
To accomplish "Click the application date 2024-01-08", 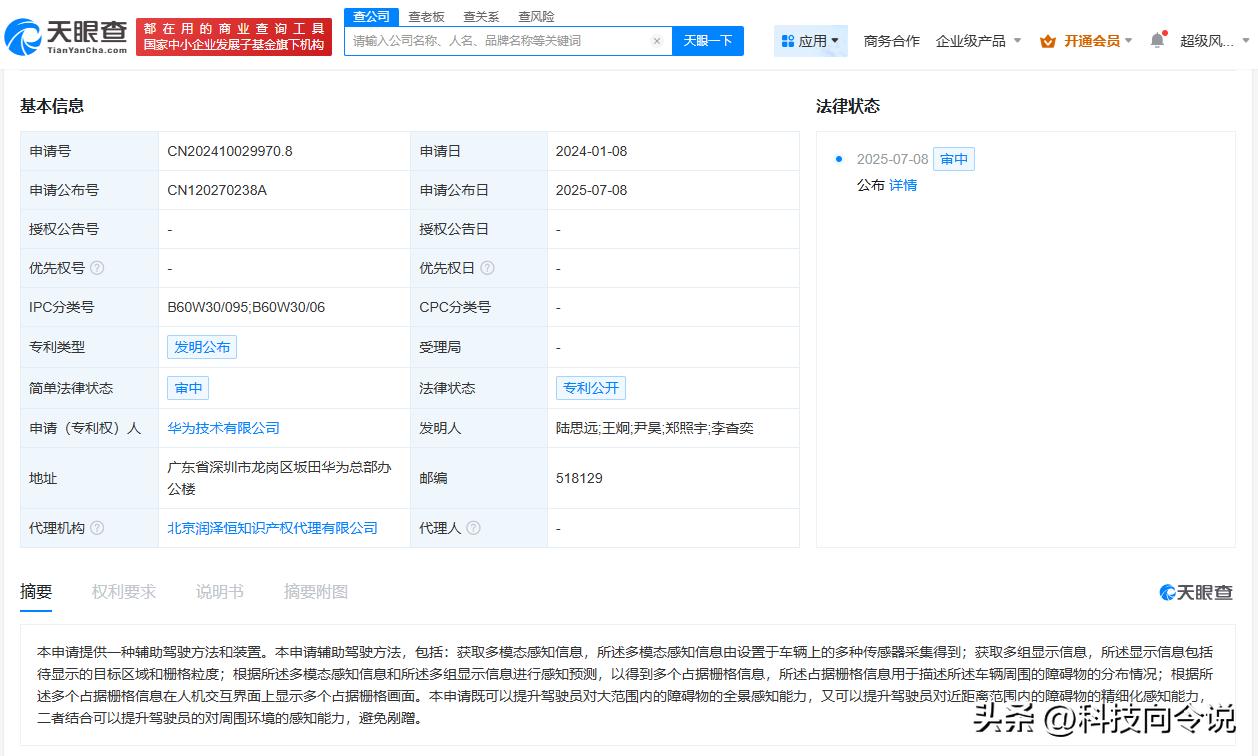I will 591,151.
